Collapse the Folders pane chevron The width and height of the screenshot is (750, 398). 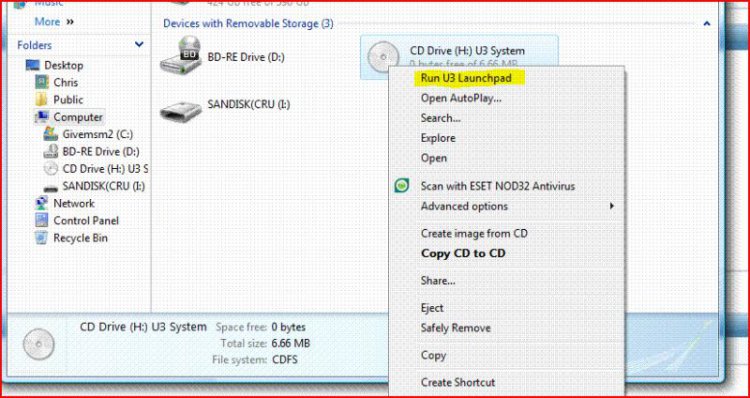click(139, 44)
